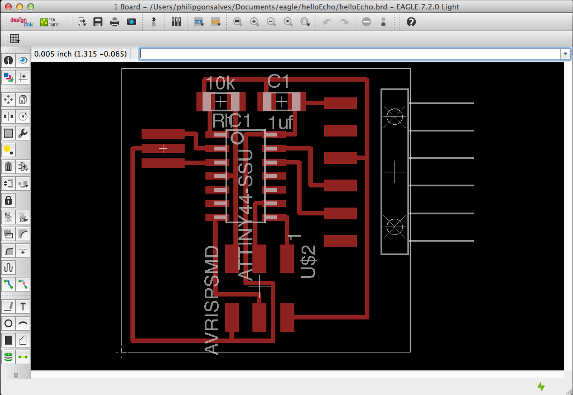Expand hidden tools with double chevron
Screen dimensions: 573x395
click(x=16, y=375)
